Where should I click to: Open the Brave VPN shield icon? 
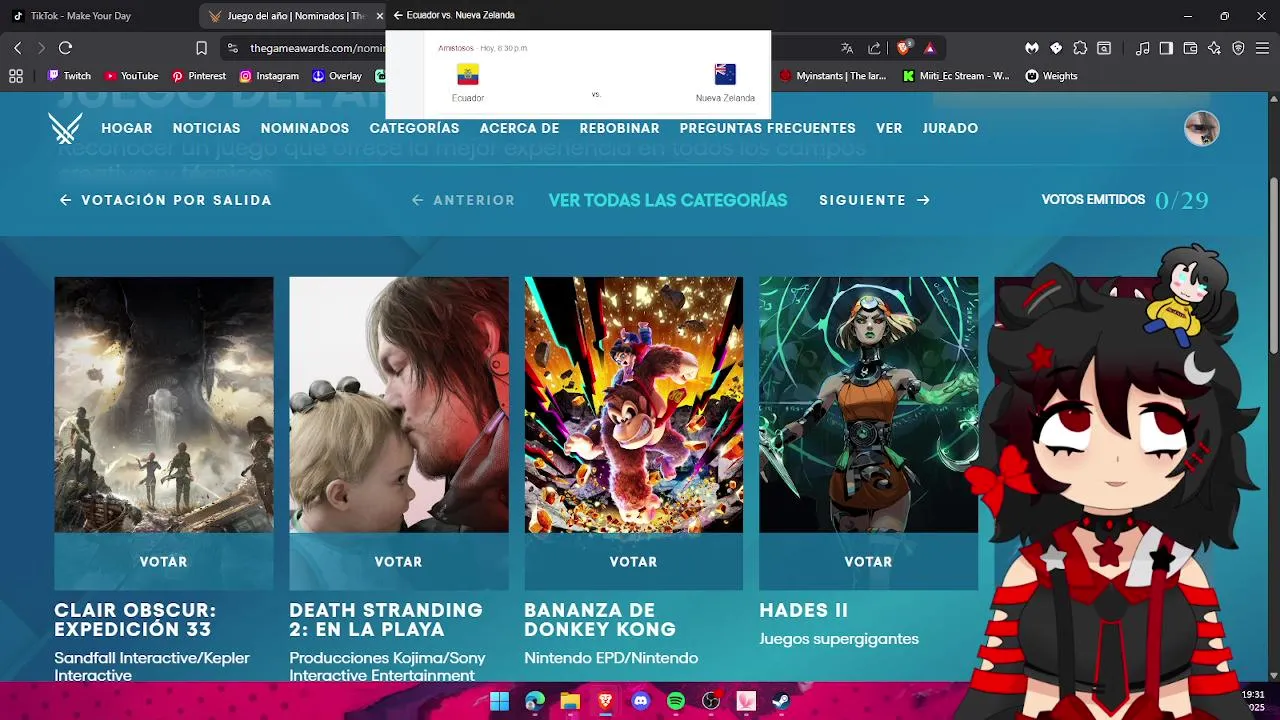1238,48
